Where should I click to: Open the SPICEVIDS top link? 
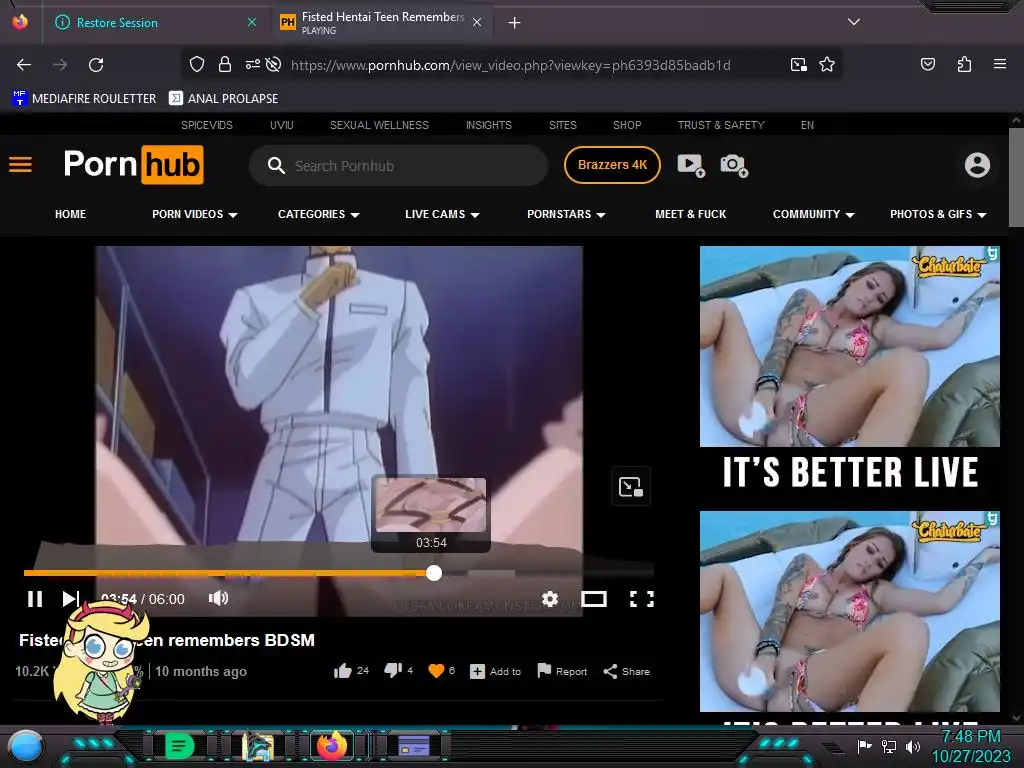pos(207,125)
